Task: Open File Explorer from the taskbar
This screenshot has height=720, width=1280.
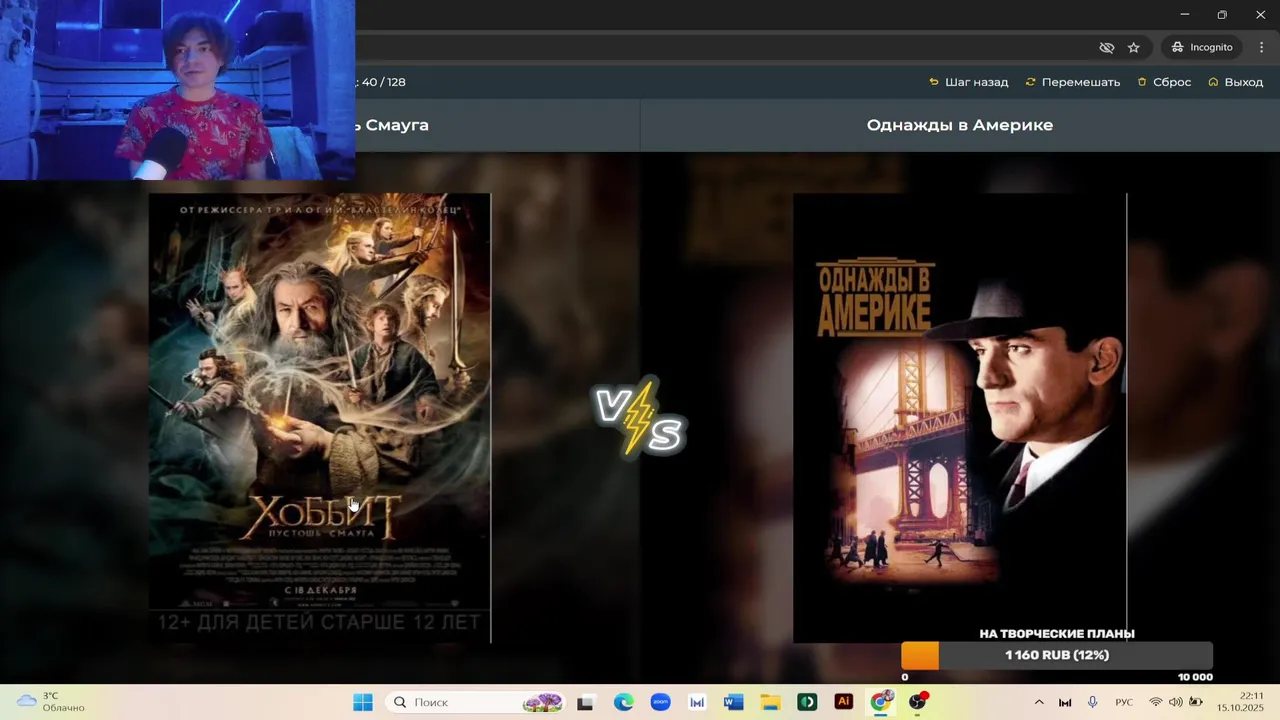Action: pyautogui.click(x=770, y=702)
